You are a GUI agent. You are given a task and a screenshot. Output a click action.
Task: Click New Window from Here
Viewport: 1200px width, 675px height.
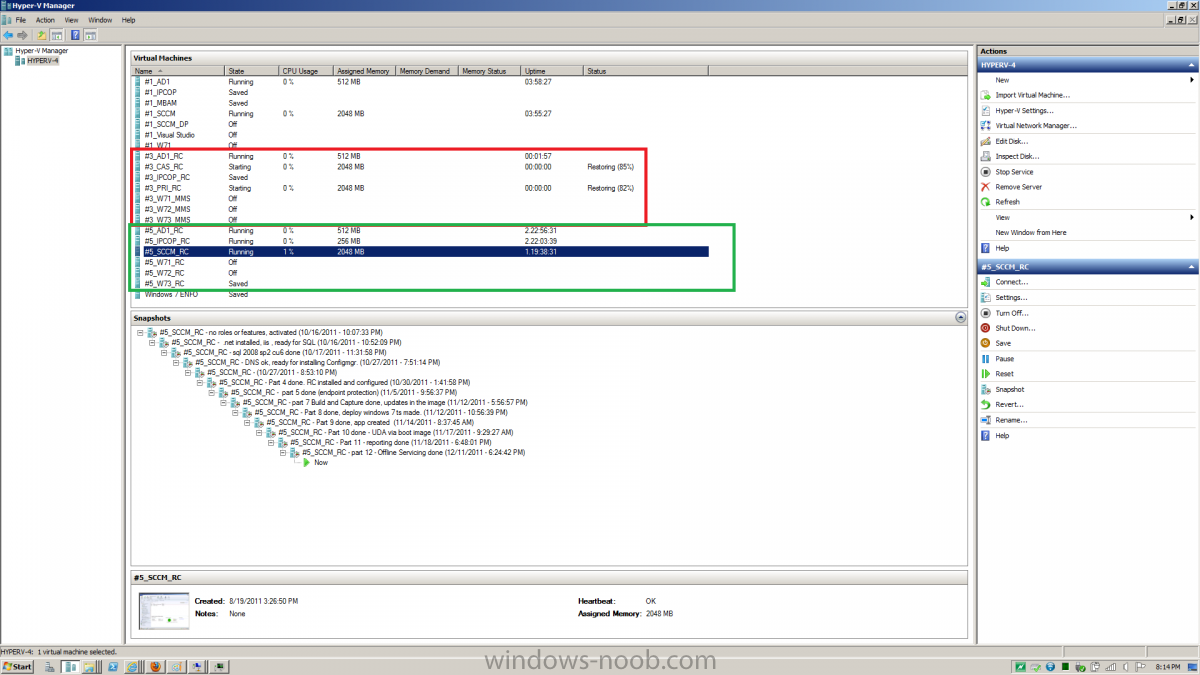pyautogui.click(x=1031, y=232)
